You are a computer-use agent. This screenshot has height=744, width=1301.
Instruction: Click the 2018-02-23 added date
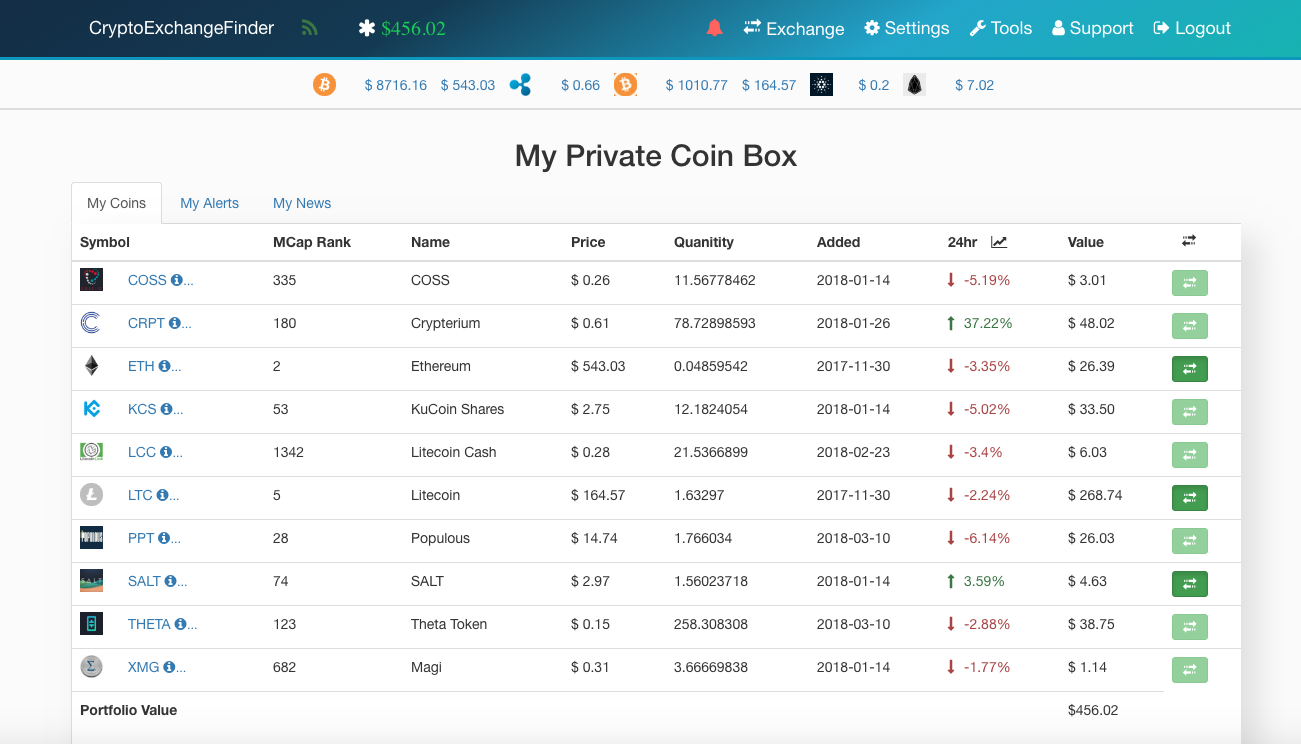[853, 452]
